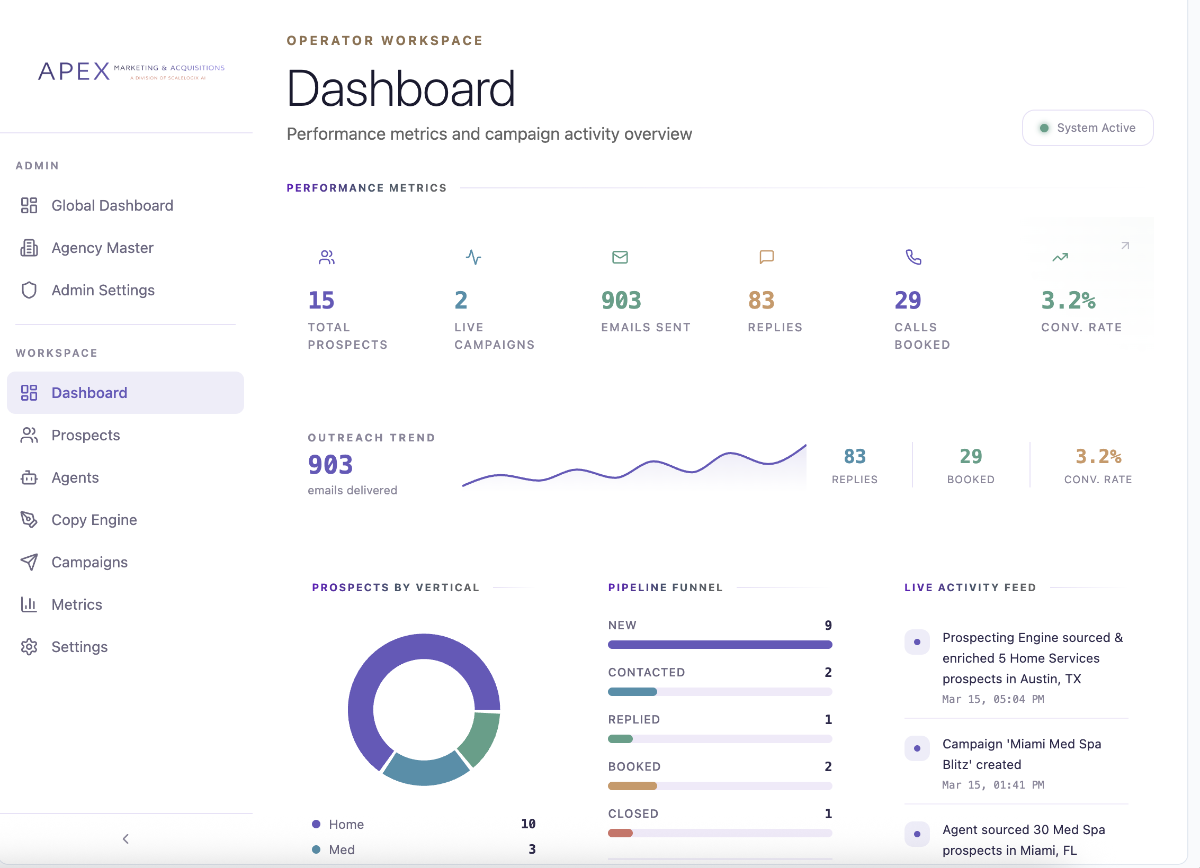Expand the Conv. Rate card via its arrow
1200x868 pixels.
(x=1124, y=245)
